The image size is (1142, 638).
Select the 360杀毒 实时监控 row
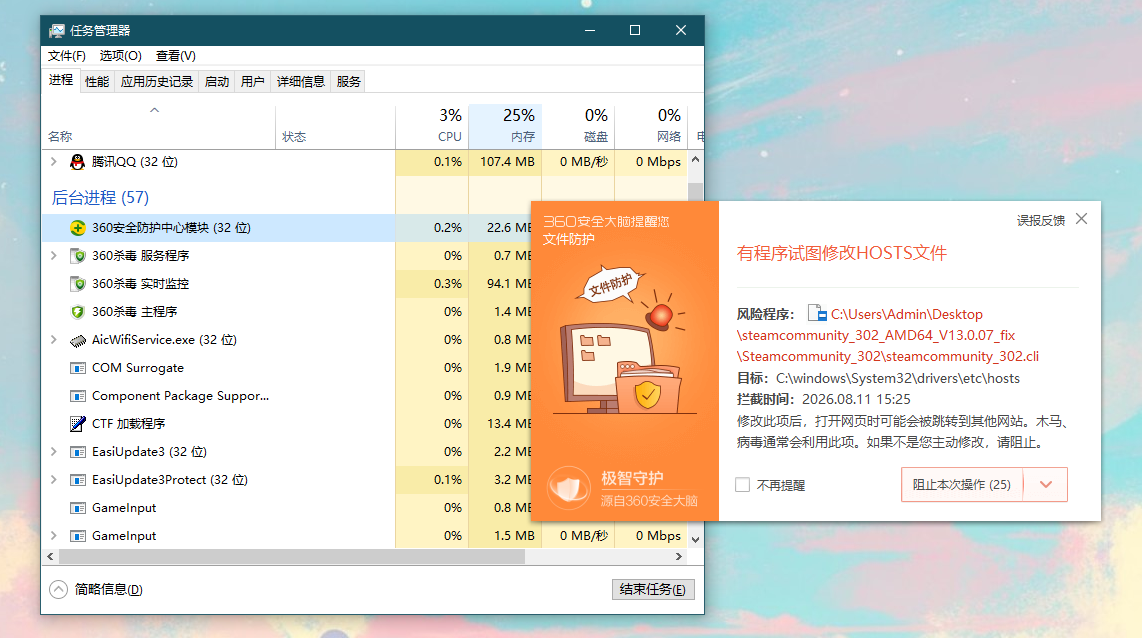click(288, 284)
